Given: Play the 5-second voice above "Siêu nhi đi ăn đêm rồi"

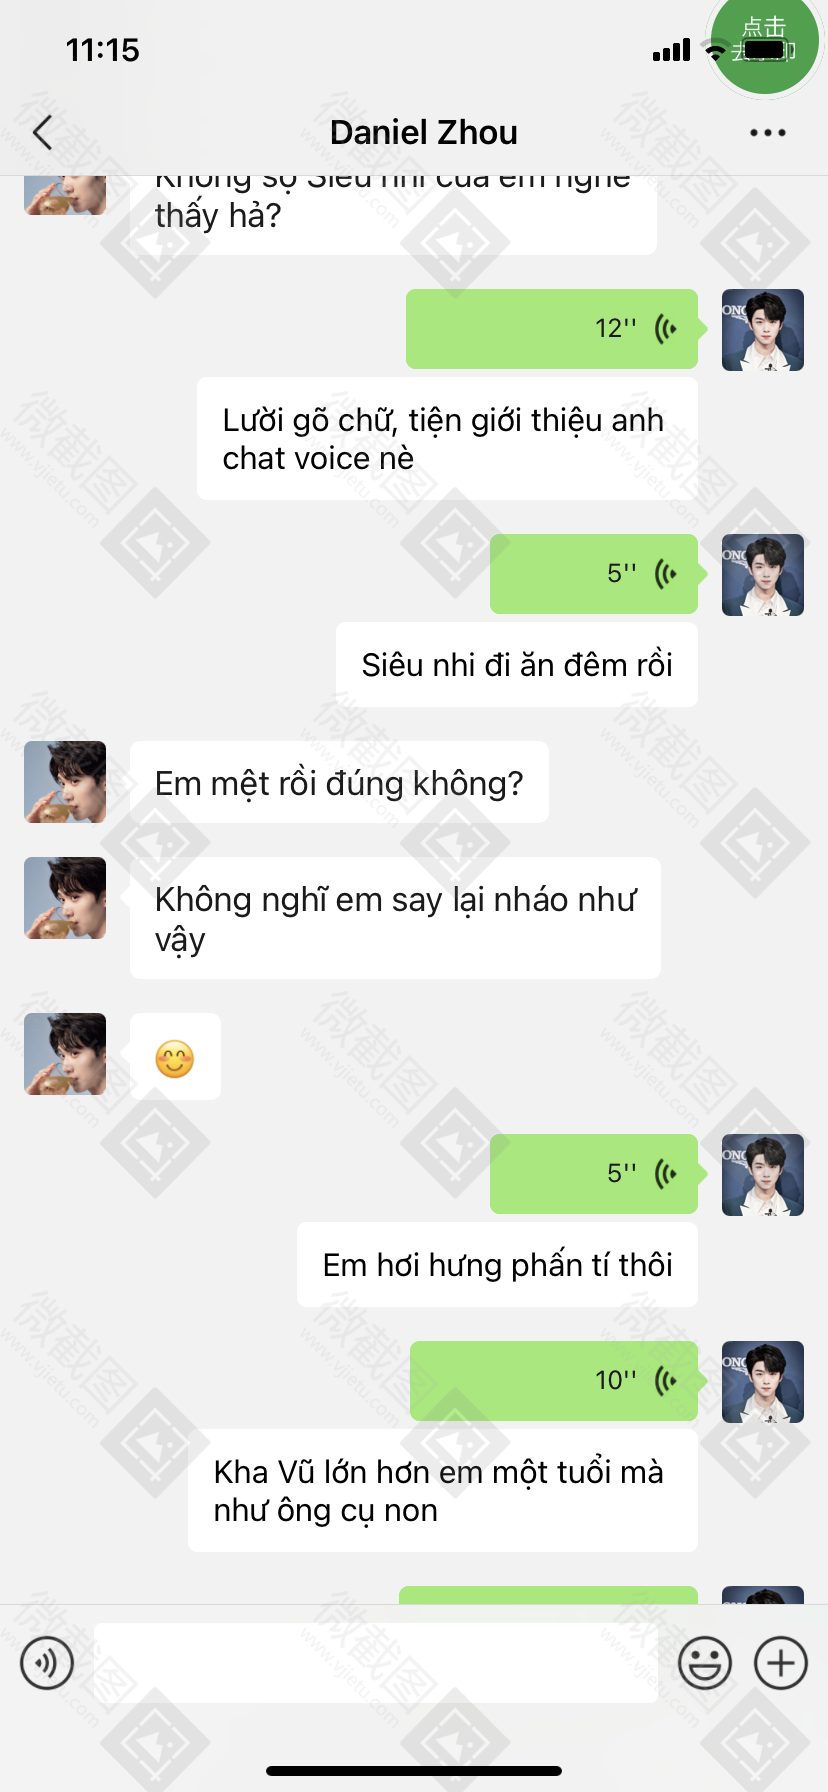Looking at the screenshot, I should (594, 574).
